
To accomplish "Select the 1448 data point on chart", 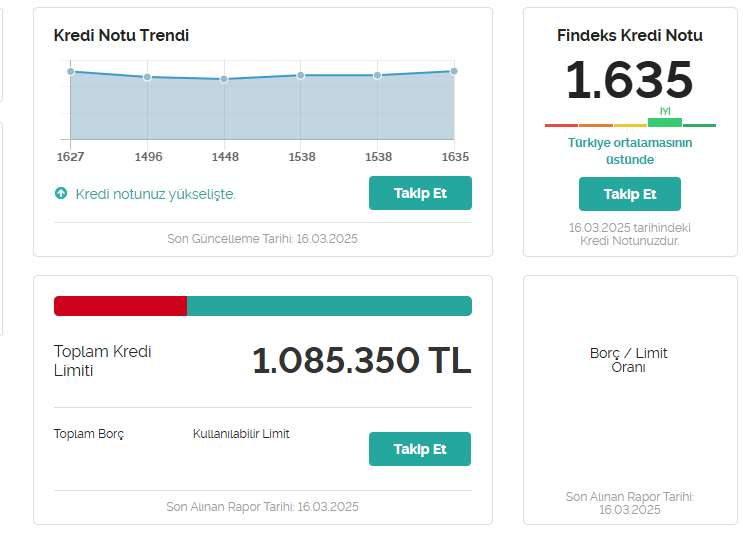I will coord(224,79).
